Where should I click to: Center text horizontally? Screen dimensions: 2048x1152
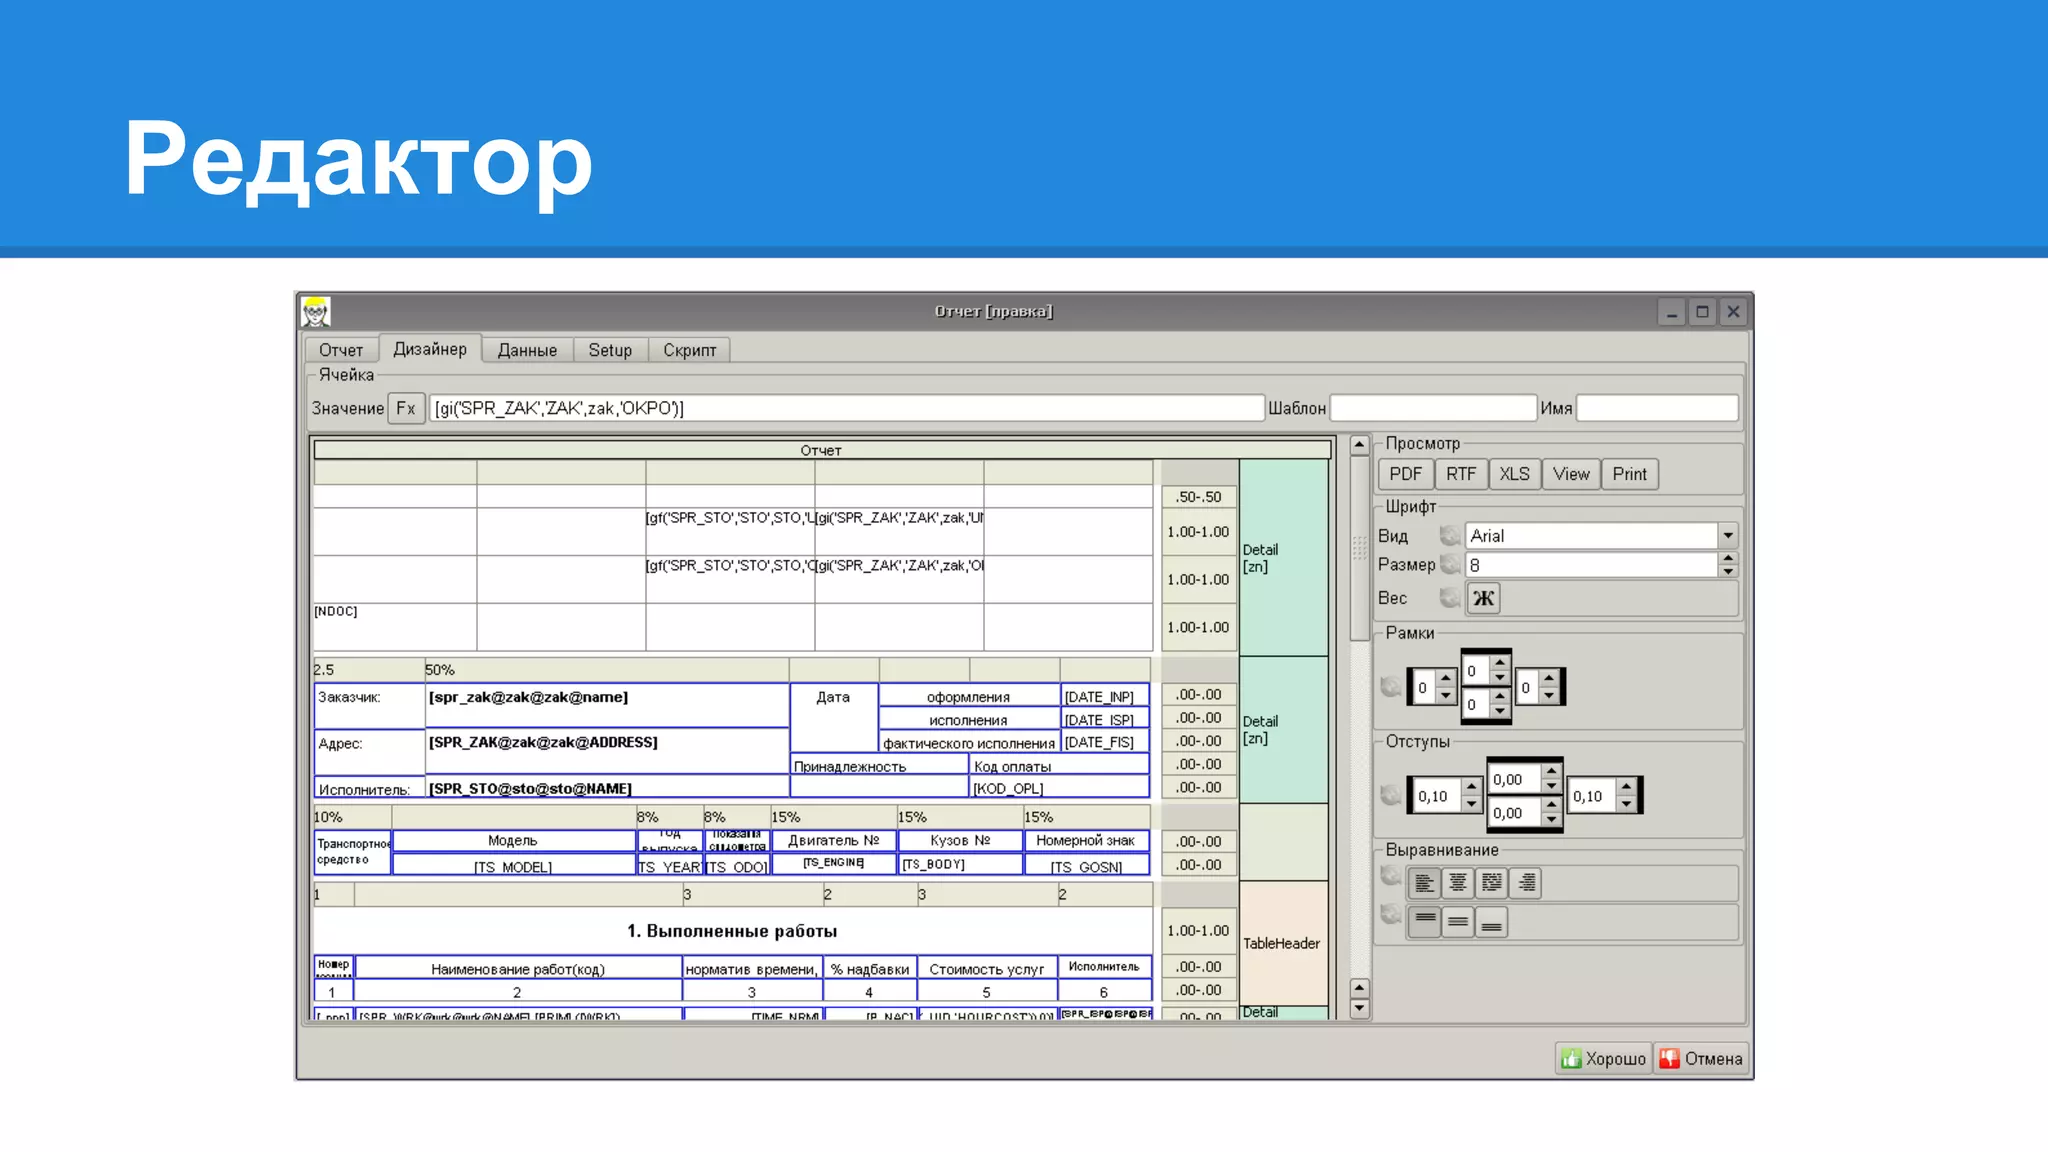pos(1458,883)
